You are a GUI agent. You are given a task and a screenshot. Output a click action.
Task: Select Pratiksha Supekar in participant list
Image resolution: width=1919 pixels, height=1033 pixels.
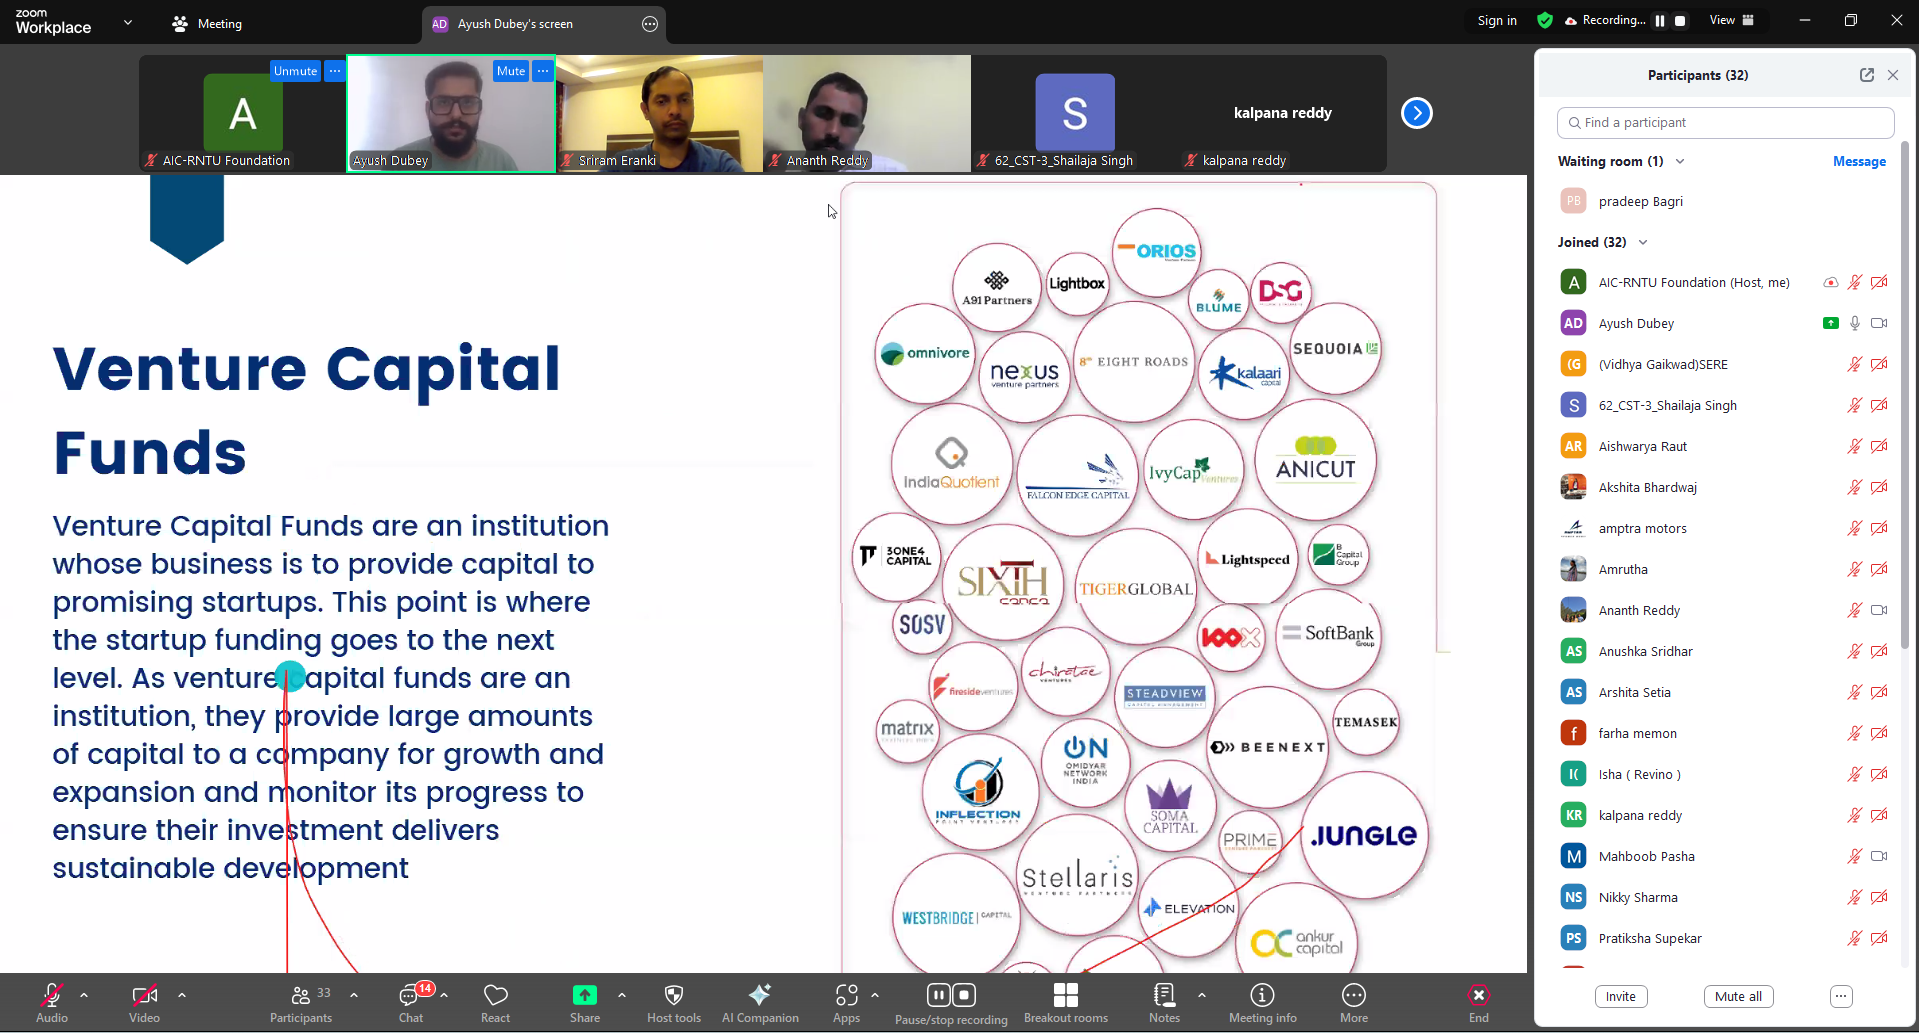tap(1725, 938)
